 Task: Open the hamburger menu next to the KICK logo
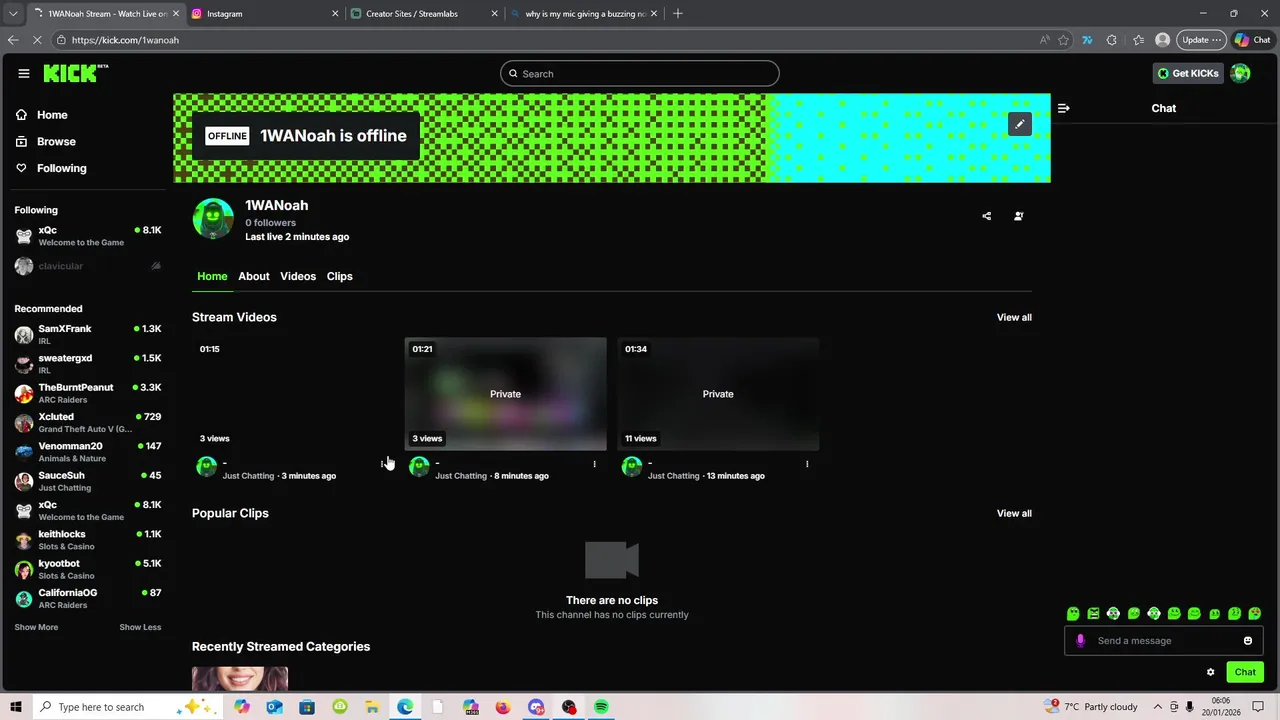click(x=24, y=73)
